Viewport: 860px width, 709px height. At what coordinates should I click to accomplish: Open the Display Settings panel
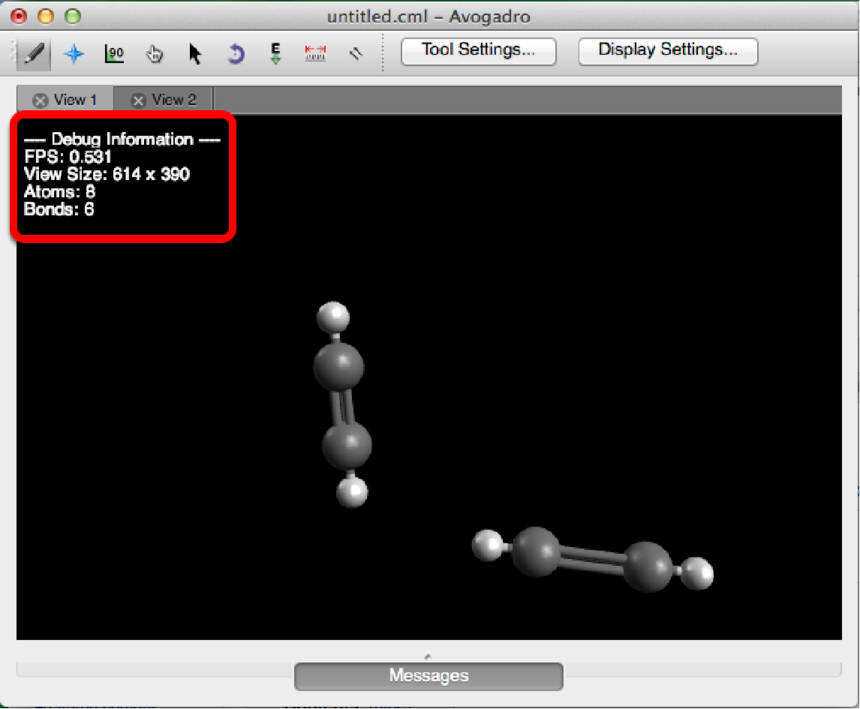coord(668,50)
